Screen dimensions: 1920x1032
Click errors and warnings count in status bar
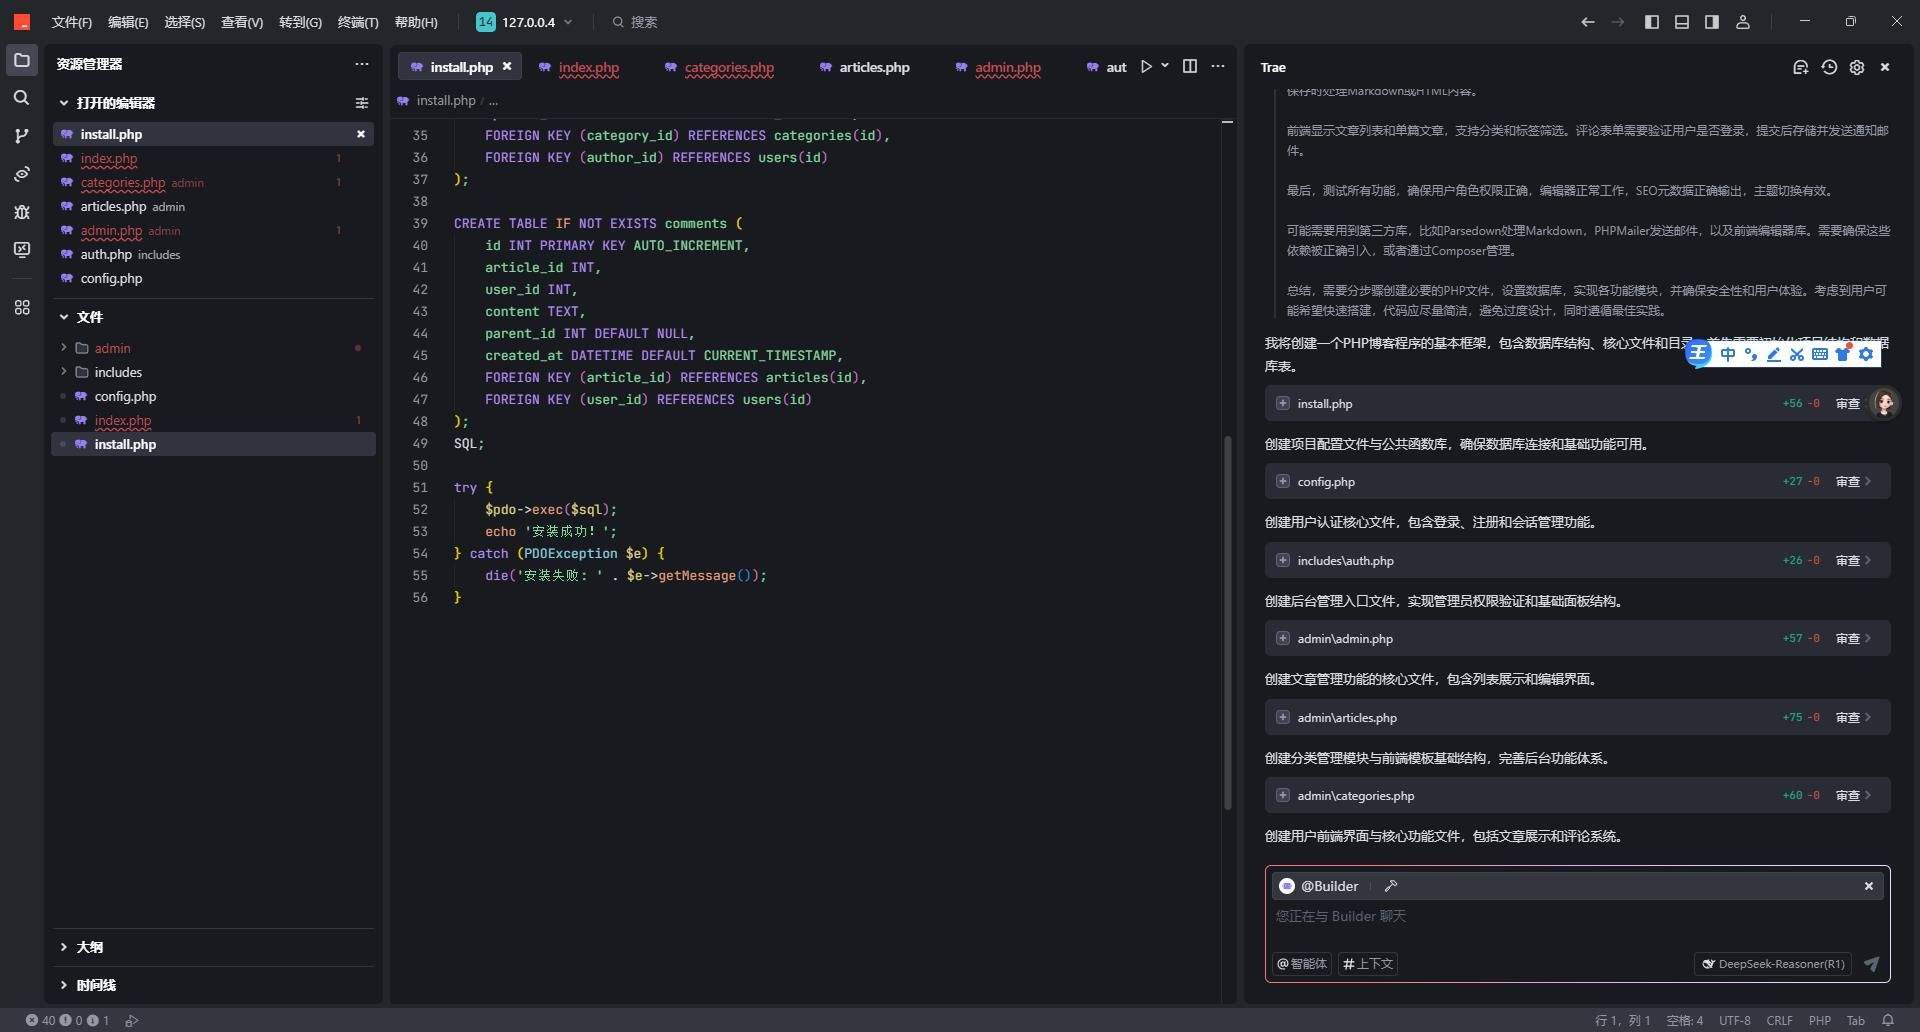[67, 1020]
